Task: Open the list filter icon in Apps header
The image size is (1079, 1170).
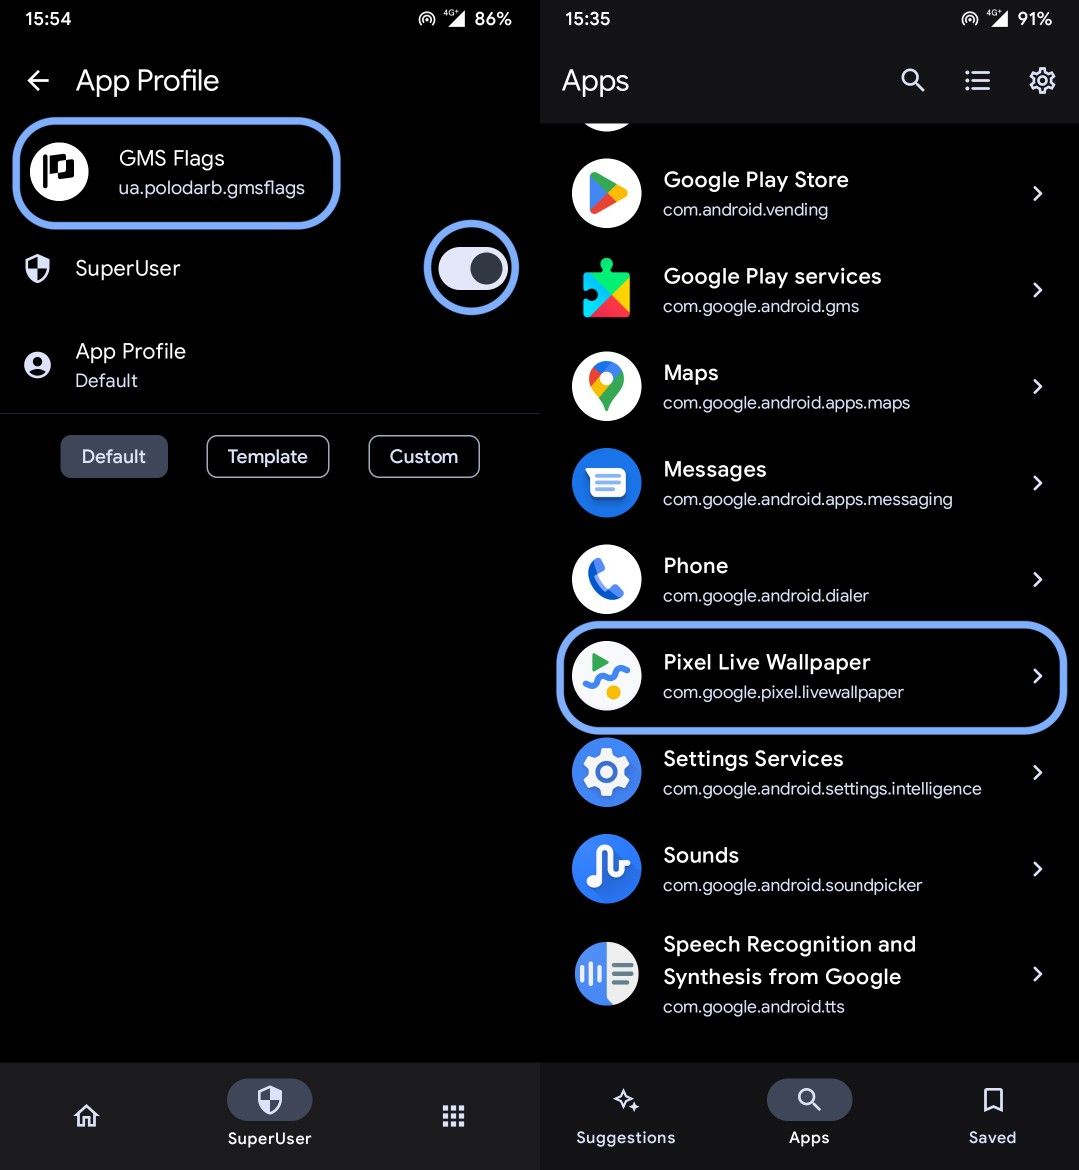Action: (x=977, y=80)
